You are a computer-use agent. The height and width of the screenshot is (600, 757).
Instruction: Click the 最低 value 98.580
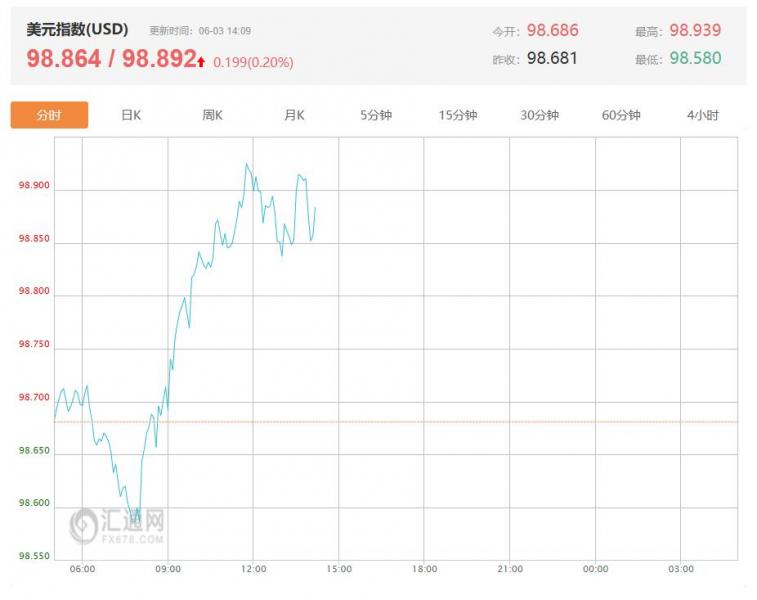(x=695, y=58)
